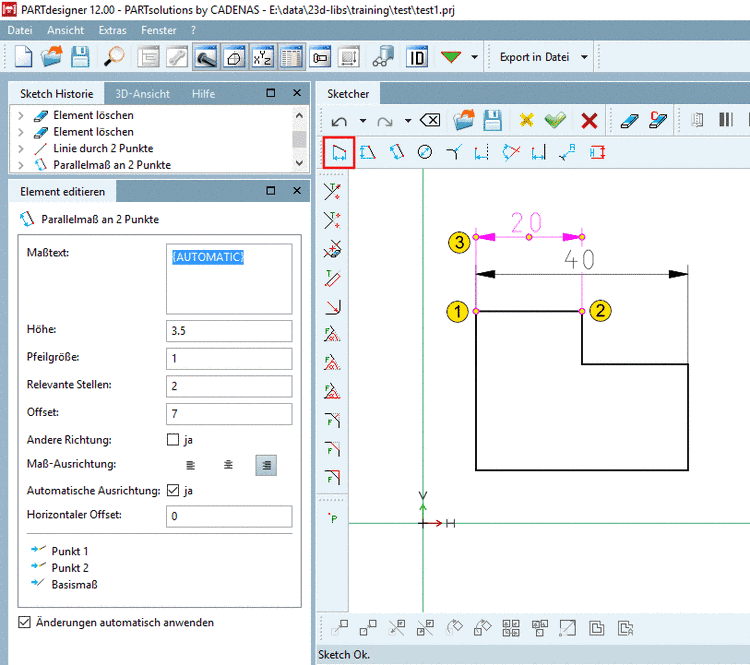This screenshot has height=665, width=750.
Task: Toggle Änderungen automatisch anwenden checkbox
Action: click(x=24, y=622)
